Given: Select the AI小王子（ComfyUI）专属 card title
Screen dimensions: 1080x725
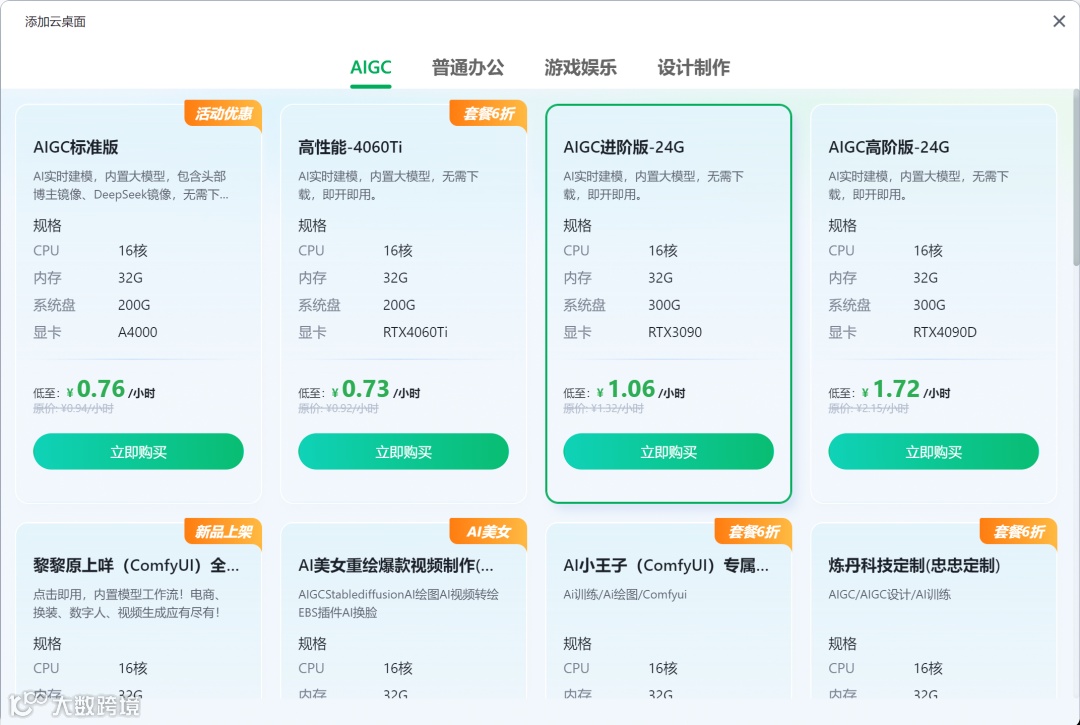Looking at the screenshot, I should (666, 565).
